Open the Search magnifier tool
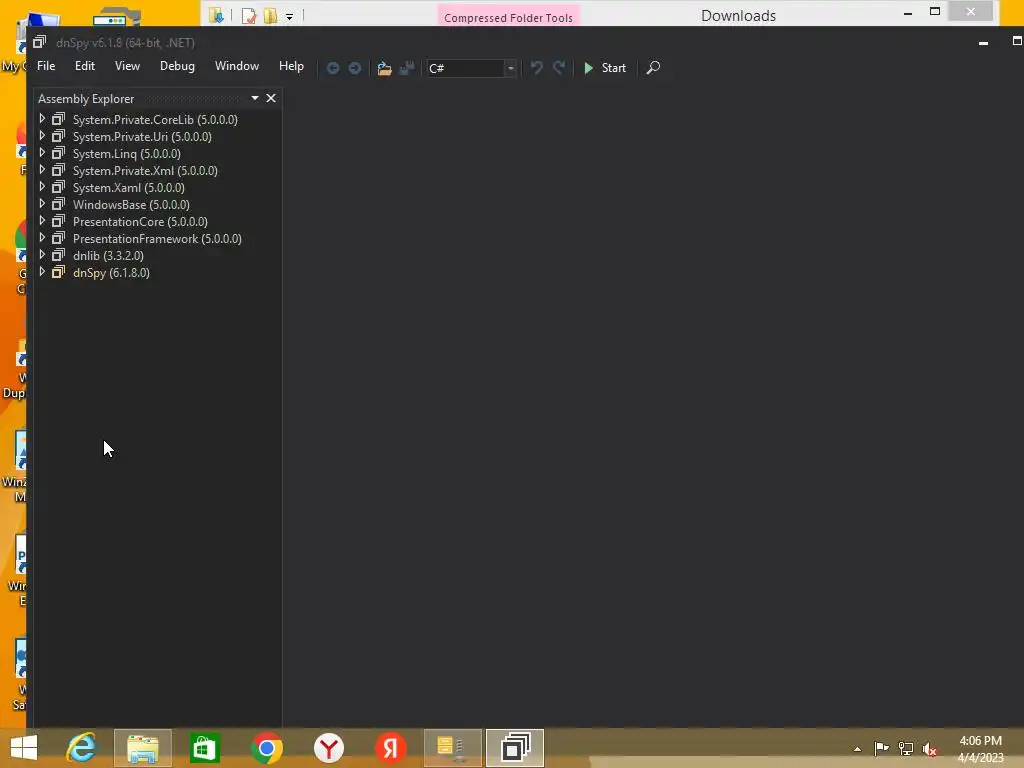This screenshot has height=768, width=1024. [653, 68]
